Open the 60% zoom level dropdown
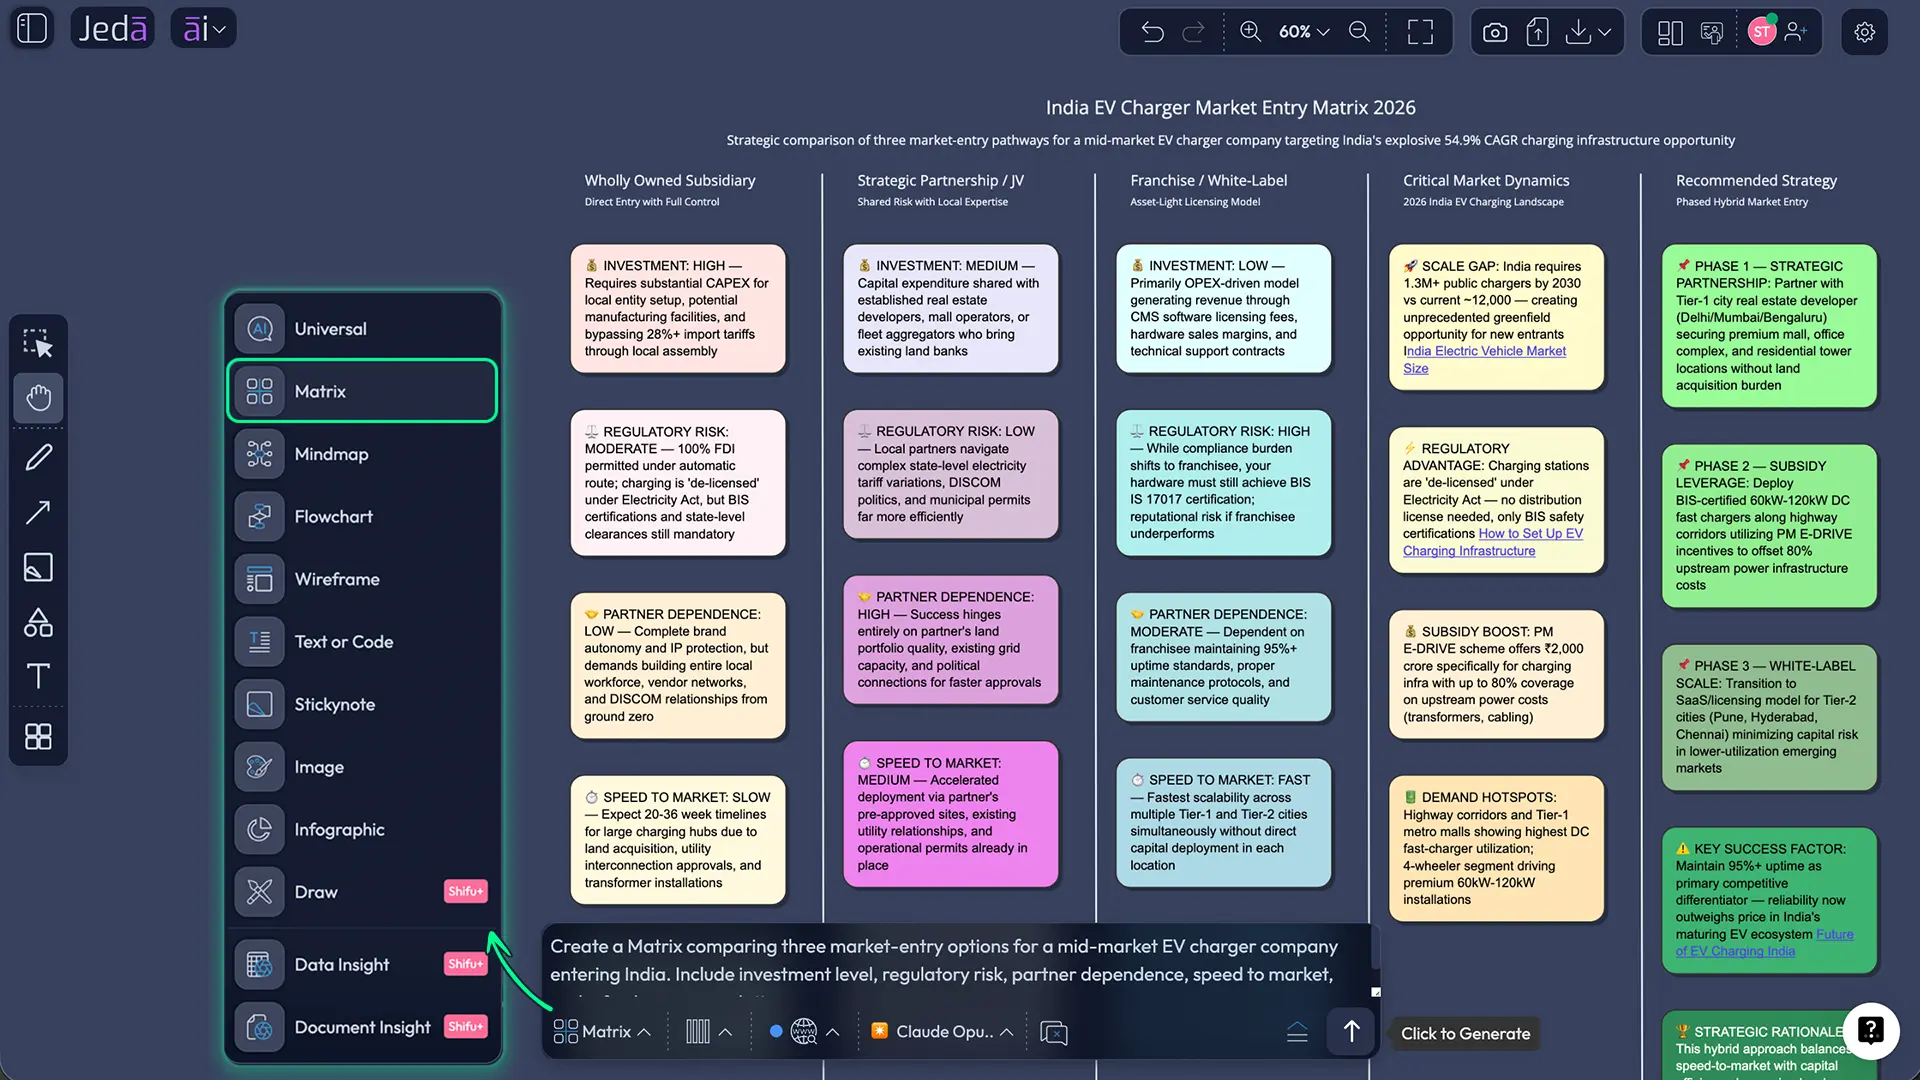The height and width of the screenshot is (1080, 1920). tap(1304, 32)
